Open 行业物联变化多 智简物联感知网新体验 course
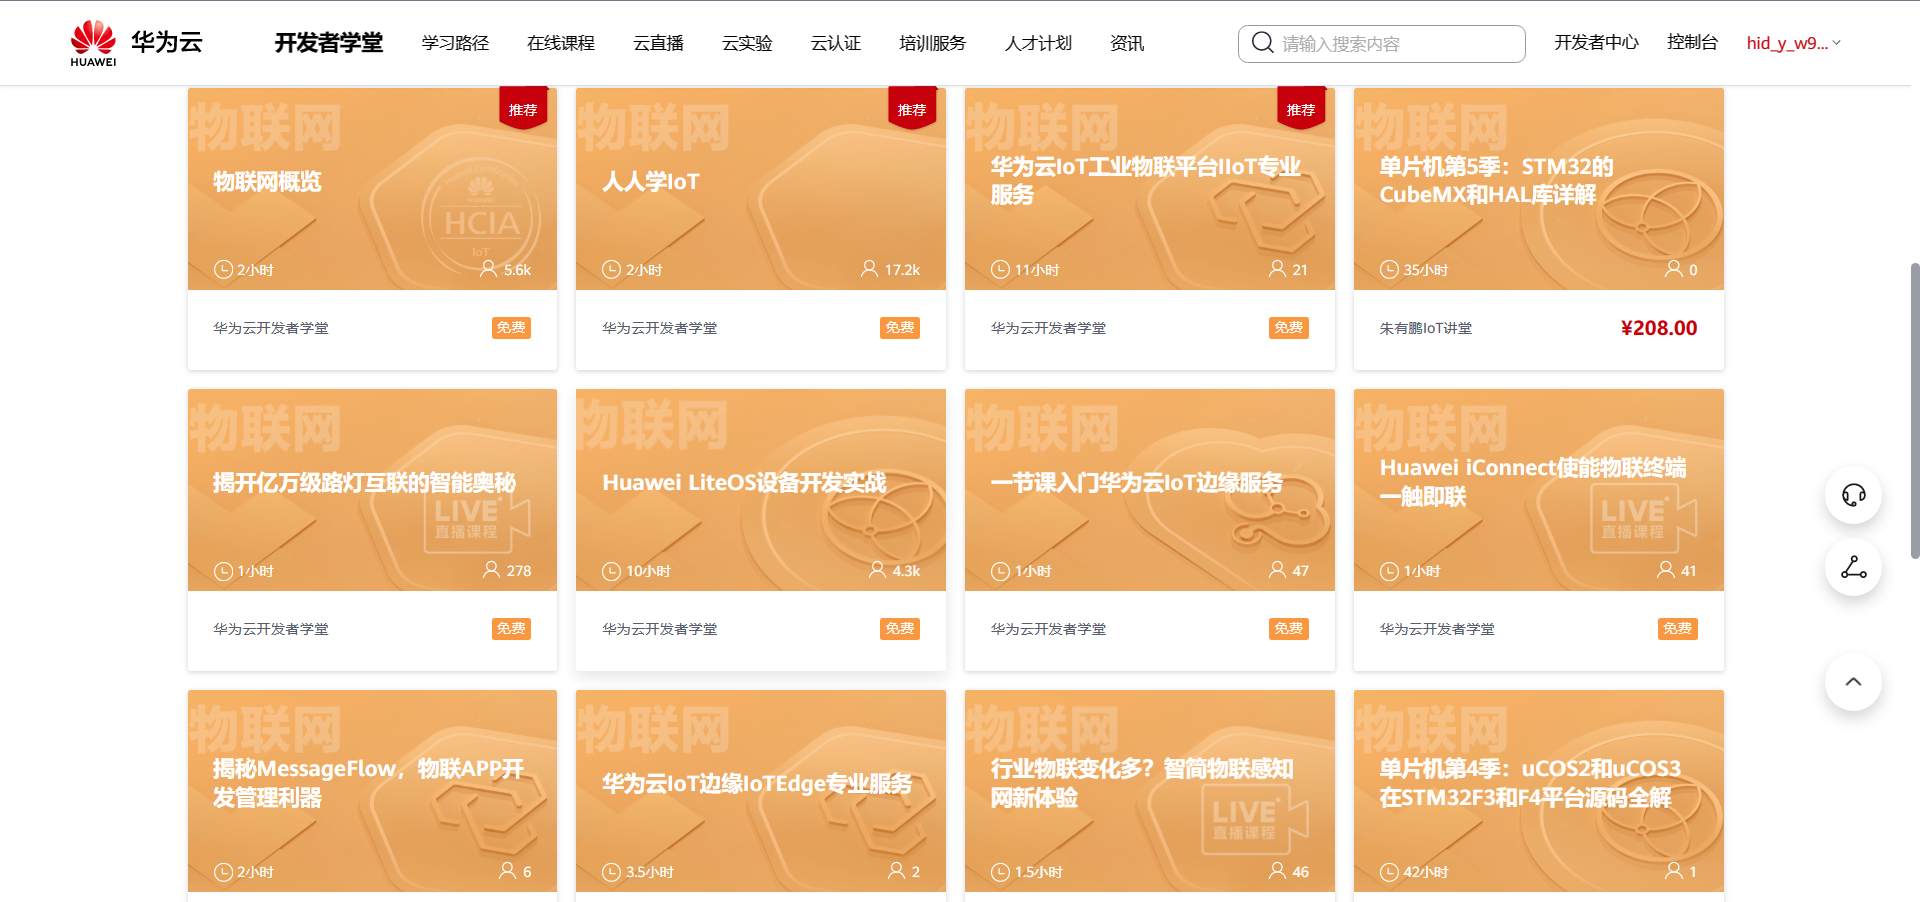1920x902 pixels. (x=1150, y=795)
